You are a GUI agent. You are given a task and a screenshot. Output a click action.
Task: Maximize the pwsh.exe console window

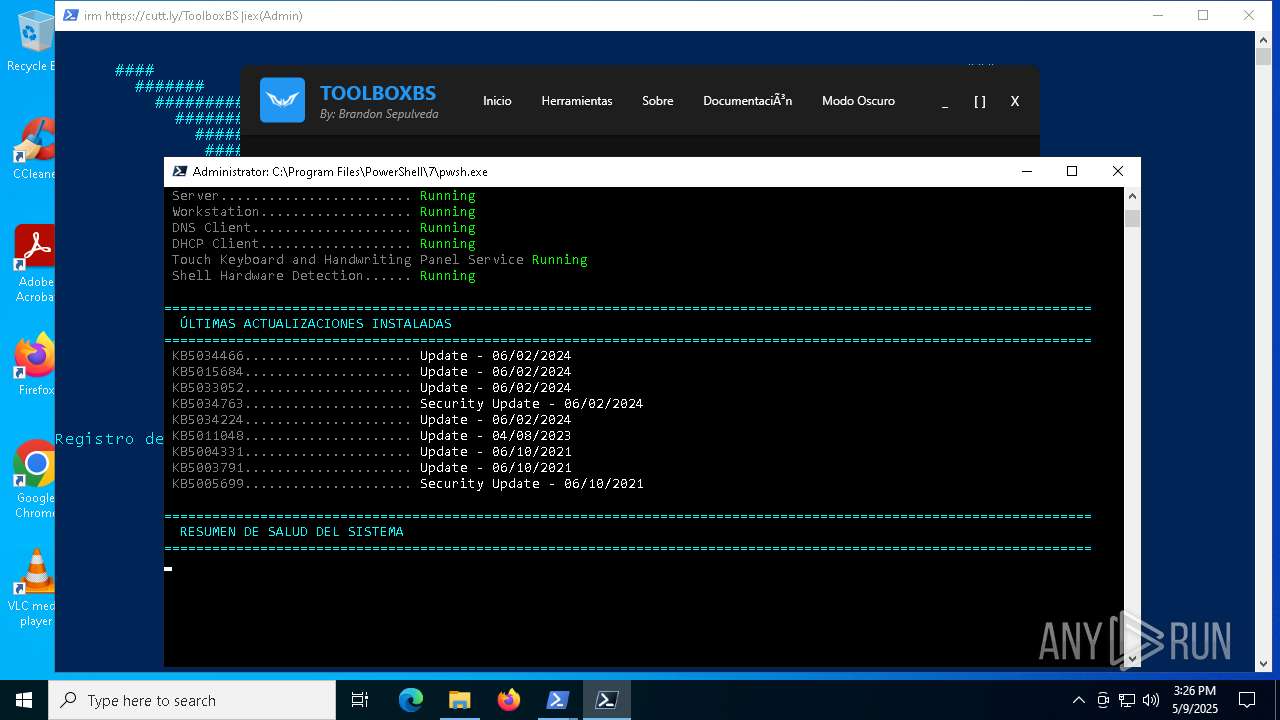pos(1072,171)
